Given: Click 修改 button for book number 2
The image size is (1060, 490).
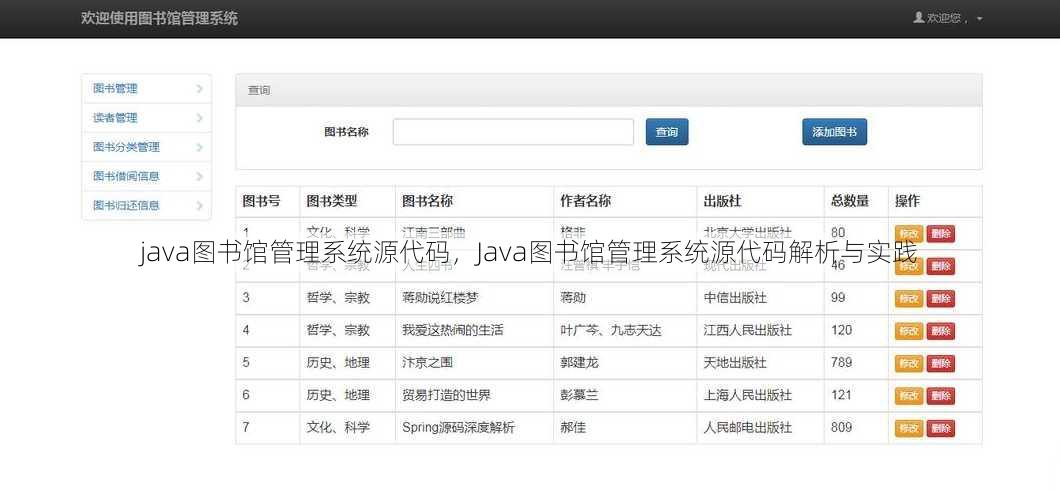Looking at the screenshot, I should pos(909,266).
